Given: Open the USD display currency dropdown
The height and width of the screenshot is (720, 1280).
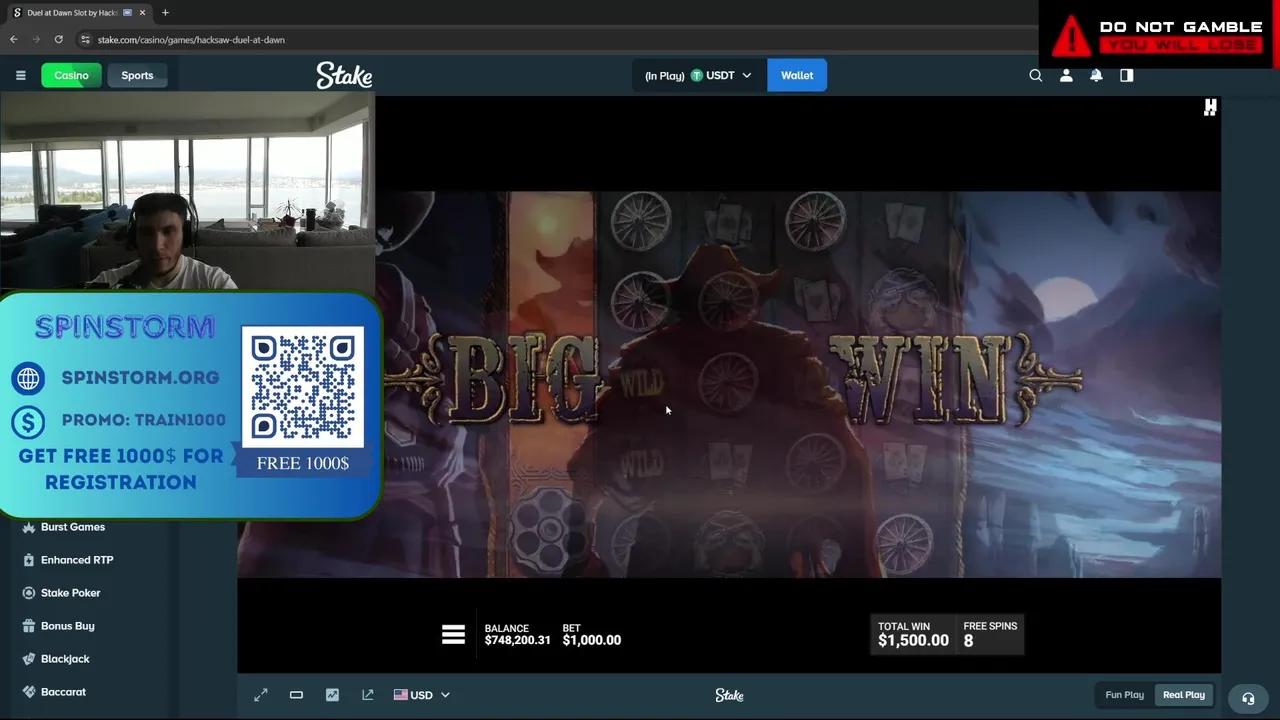Looking at the screenshot, I should (421, 695).
